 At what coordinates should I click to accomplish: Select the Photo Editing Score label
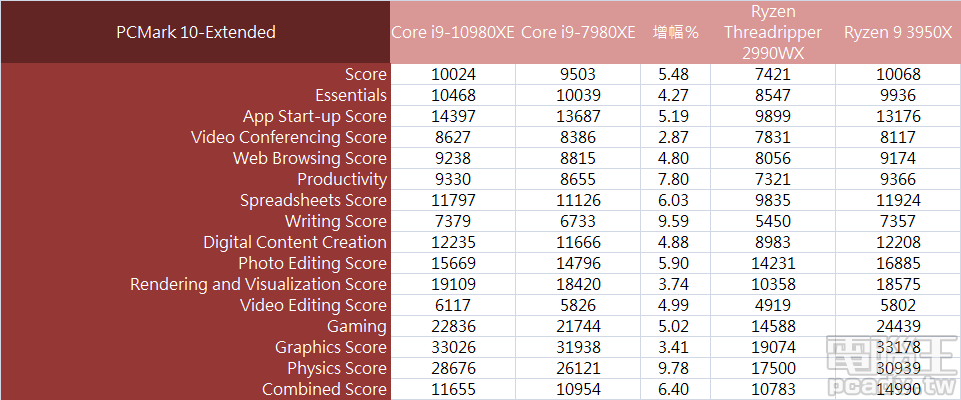[x=313, y=263]
